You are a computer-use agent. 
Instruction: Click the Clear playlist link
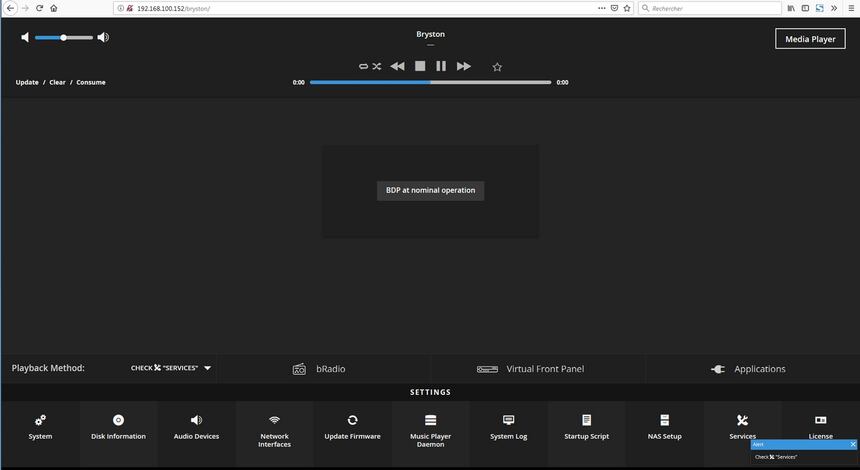(x=57, y=82)
